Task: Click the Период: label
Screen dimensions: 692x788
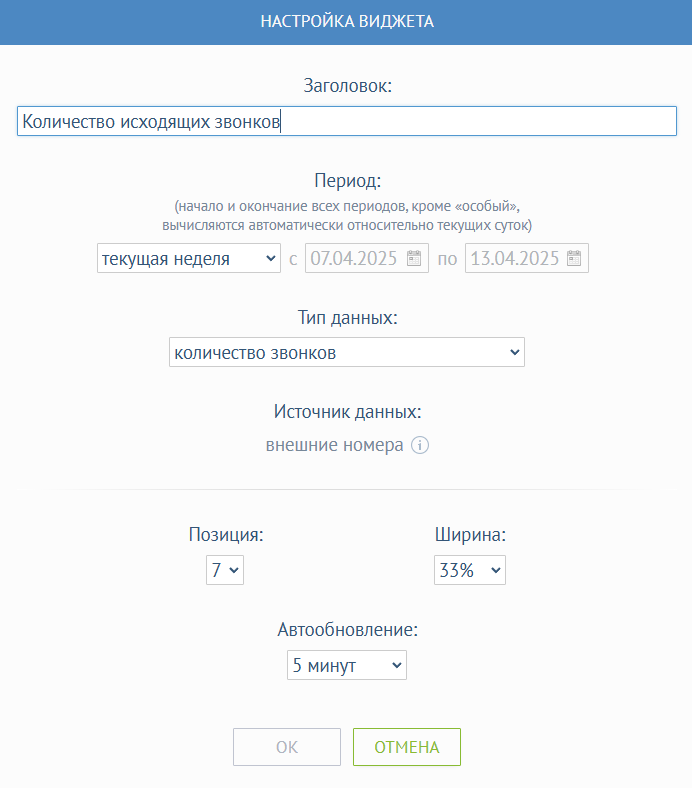Action: point(348,180)
